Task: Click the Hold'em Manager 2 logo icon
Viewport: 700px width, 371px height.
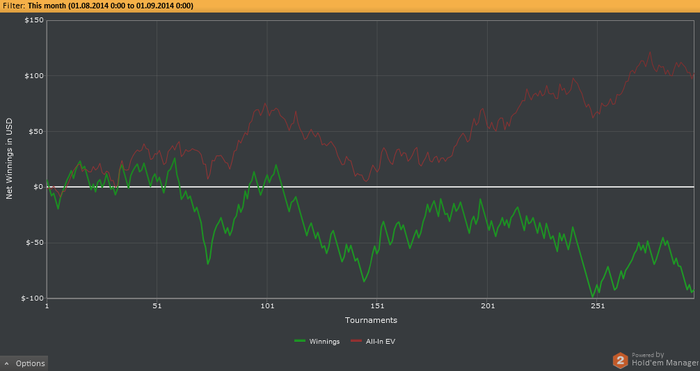Action: click(x=620, y=361)
